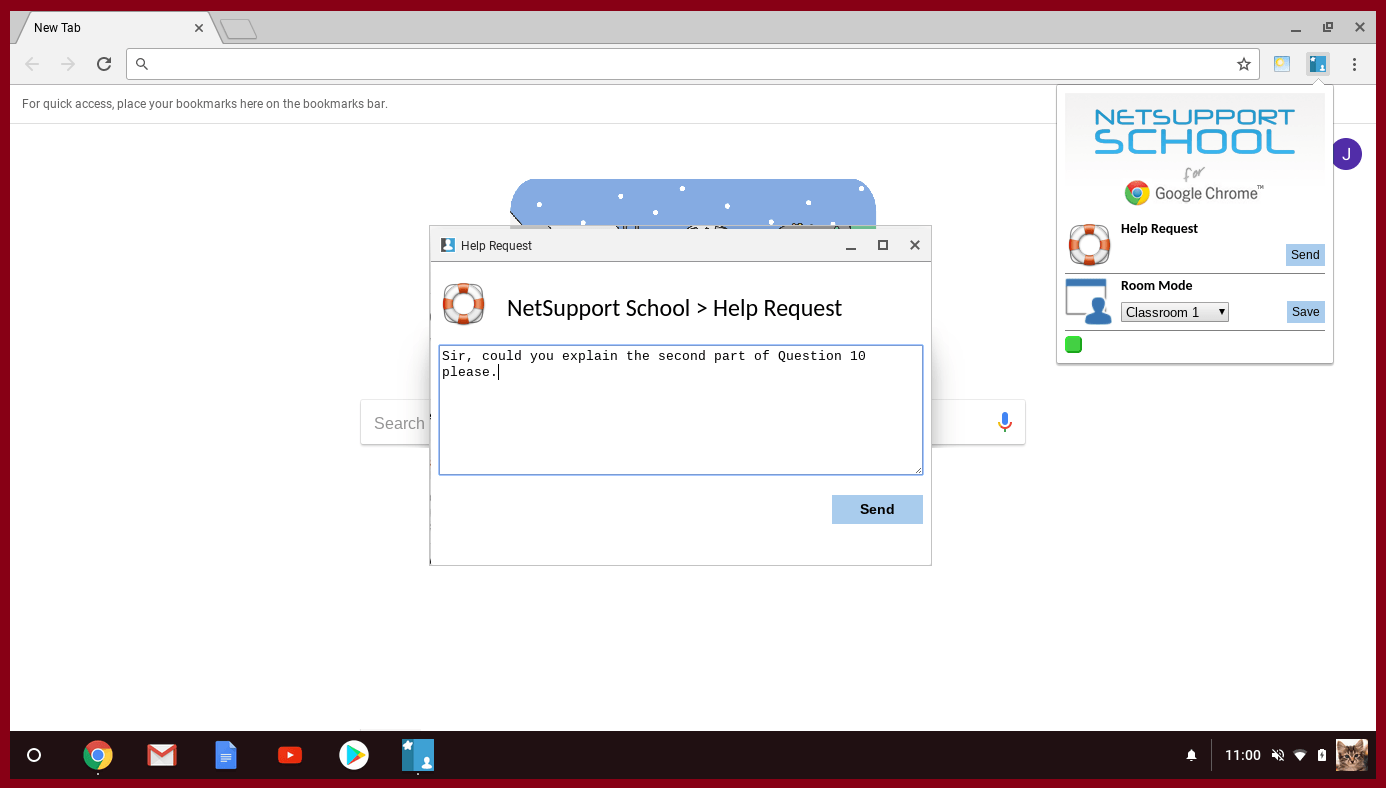The height and width of the screenshot is (788, 1386).
Task: Open the Classroom 1 room dropdown
Action: click(1174, 312)
